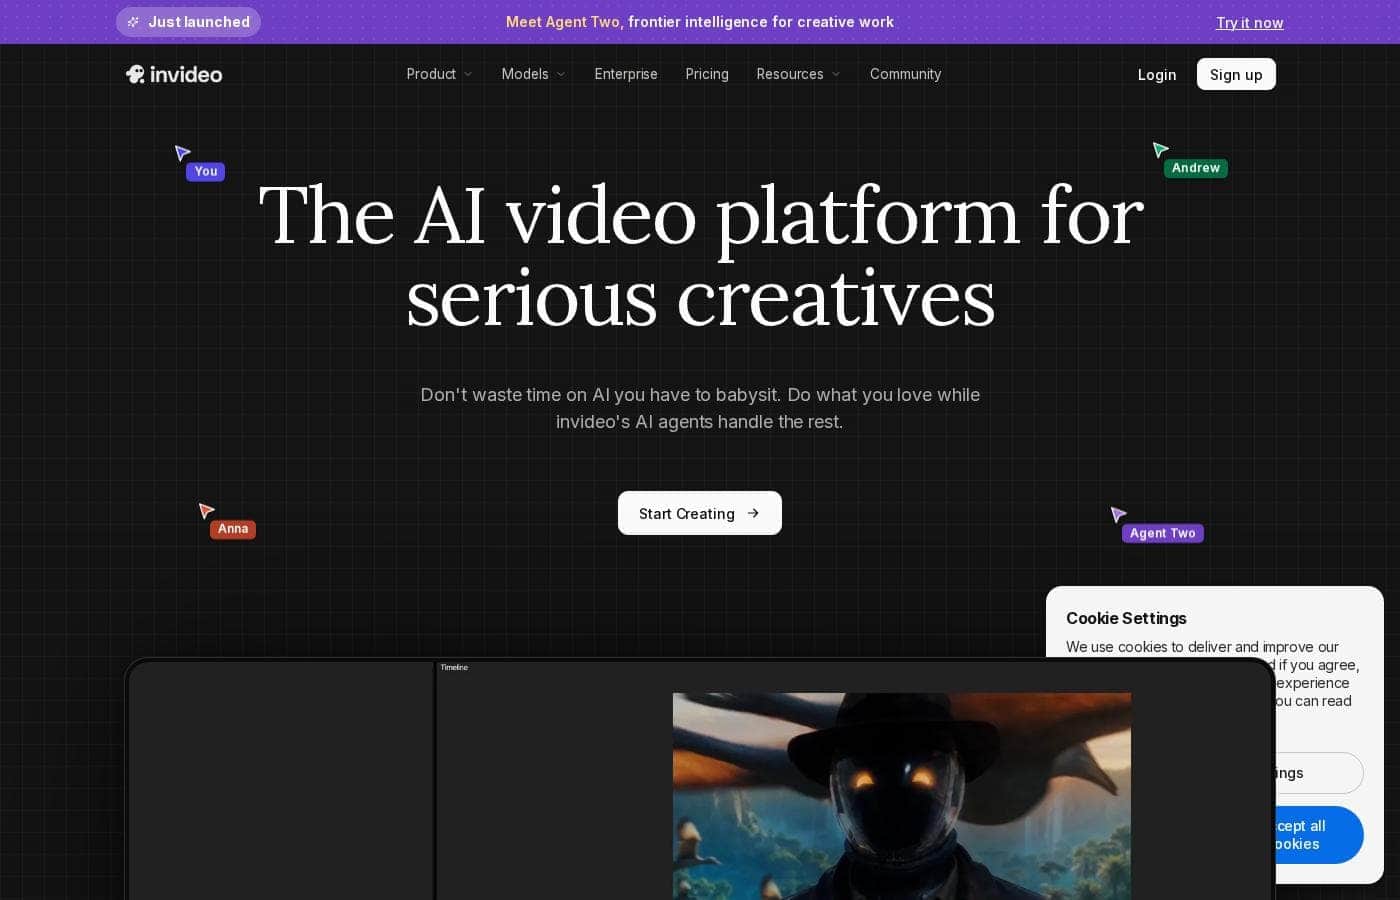Expand the Resources dropdown
1400x900 pixels.
[x=798, y=74]
